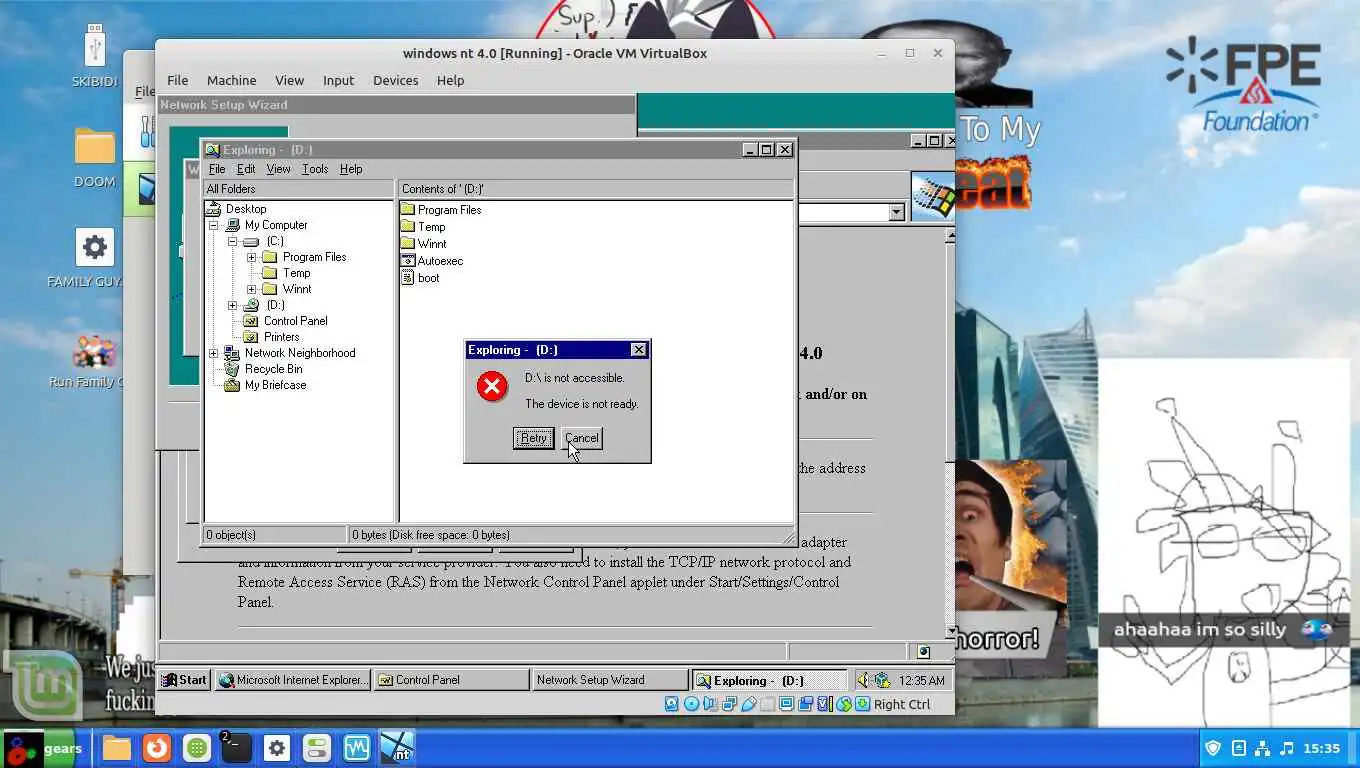Image resolution: width=1360 pixels, height=768 pixels.
Task: Click the scroll-down arrow of the browser page
Action: (949, 631)
